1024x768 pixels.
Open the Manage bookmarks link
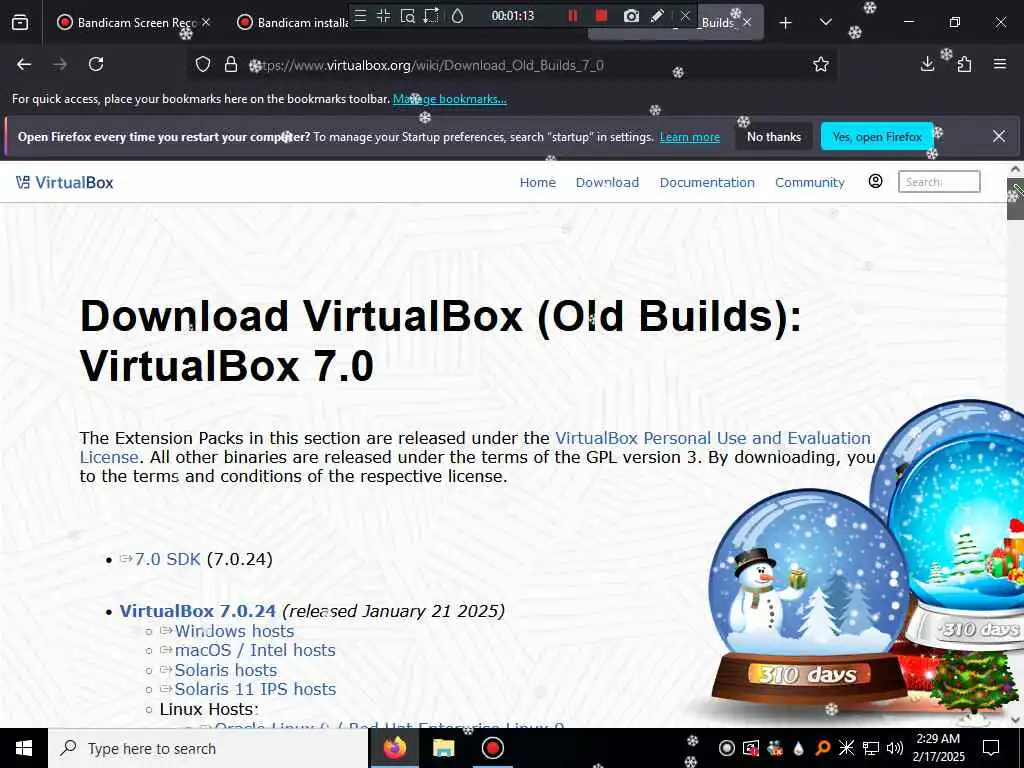click(449, 99)
